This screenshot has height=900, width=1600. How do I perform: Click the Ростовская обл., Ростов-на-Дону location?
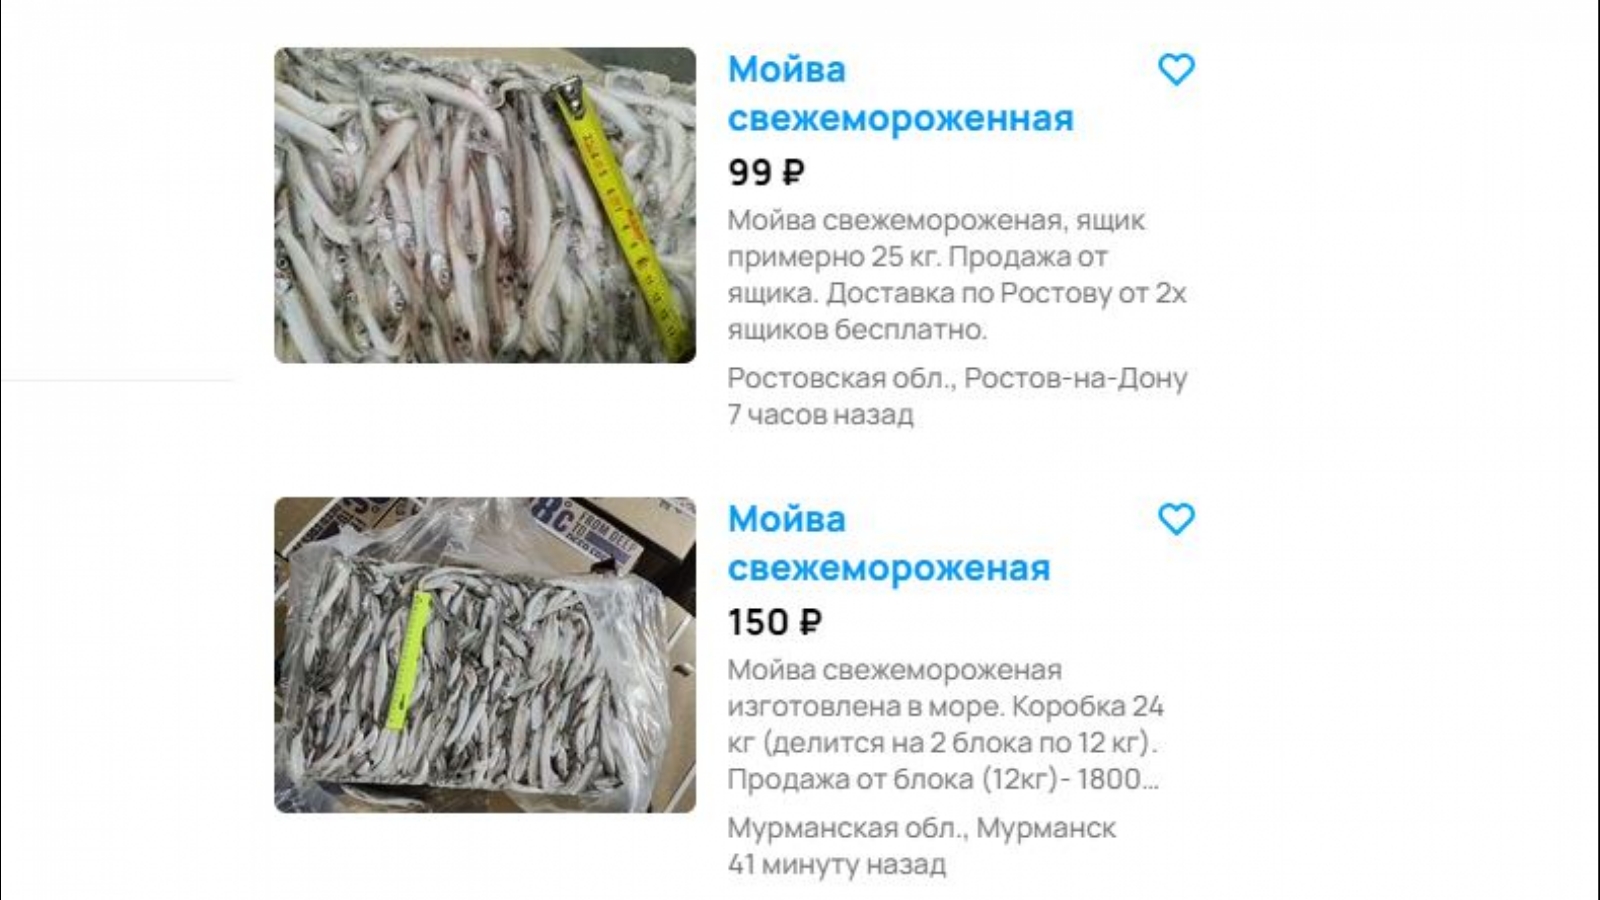click(x=957, y=378)
